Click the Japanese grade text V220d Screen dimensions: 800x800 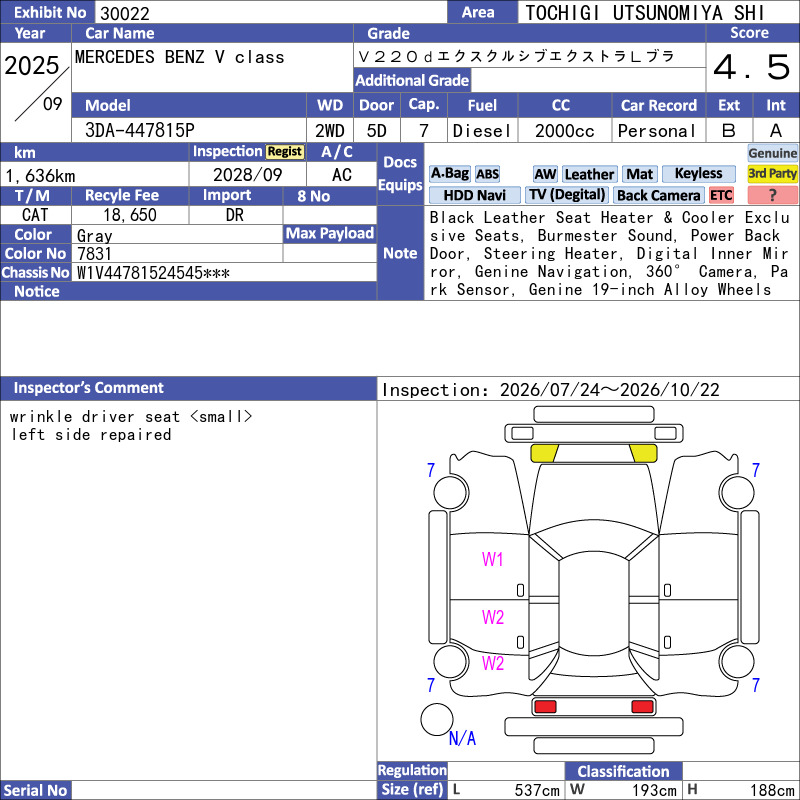coord(516,56)
